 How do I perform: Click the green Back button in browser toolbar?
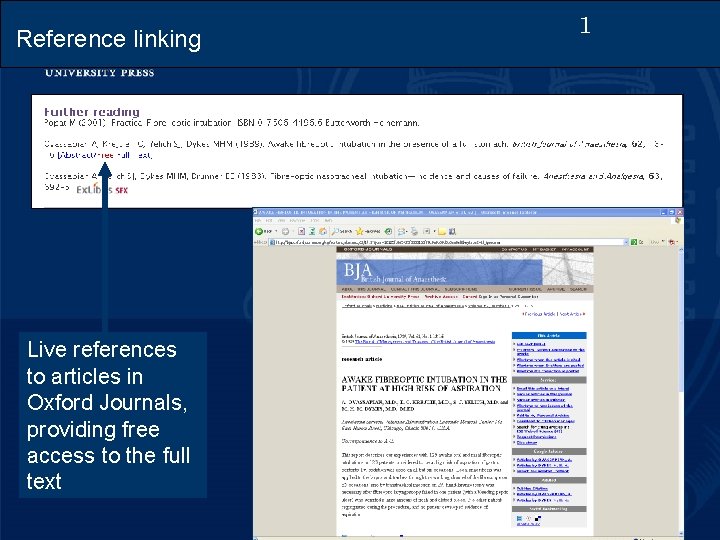tap(264, 231)
